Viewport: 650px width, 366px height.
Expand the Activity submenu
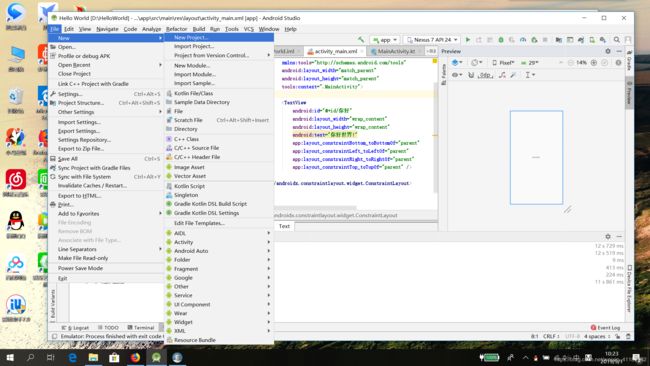219,242
